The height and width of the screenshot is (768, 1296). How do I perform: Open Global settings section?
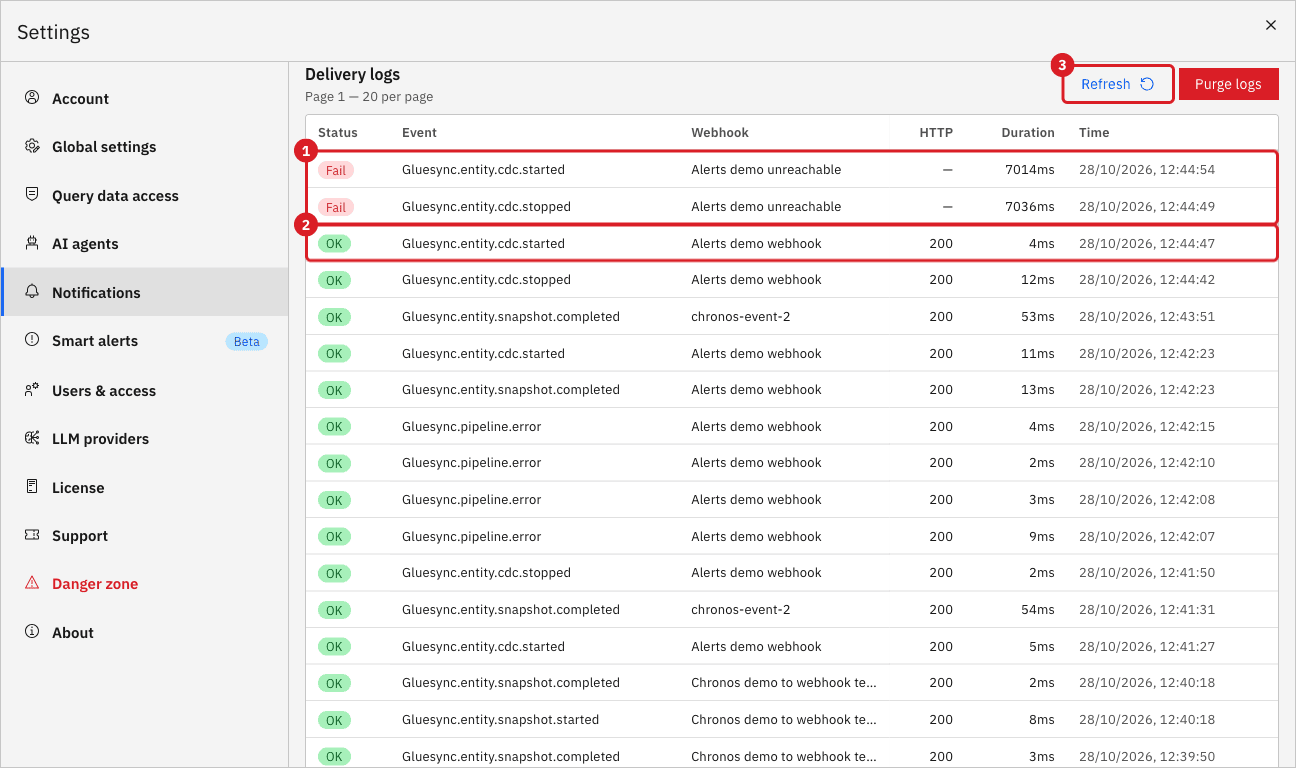(x=145, y=147)
